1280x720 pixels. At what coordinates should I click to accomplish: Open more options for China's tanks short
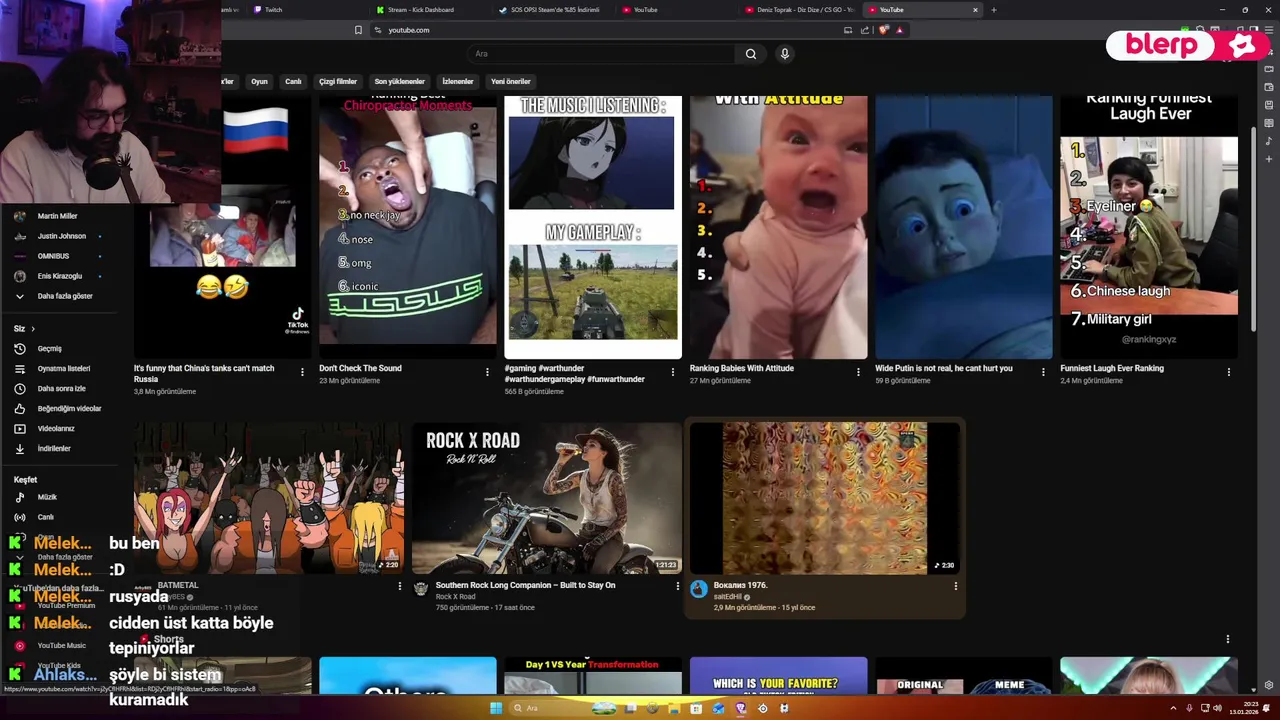(302, 372)
